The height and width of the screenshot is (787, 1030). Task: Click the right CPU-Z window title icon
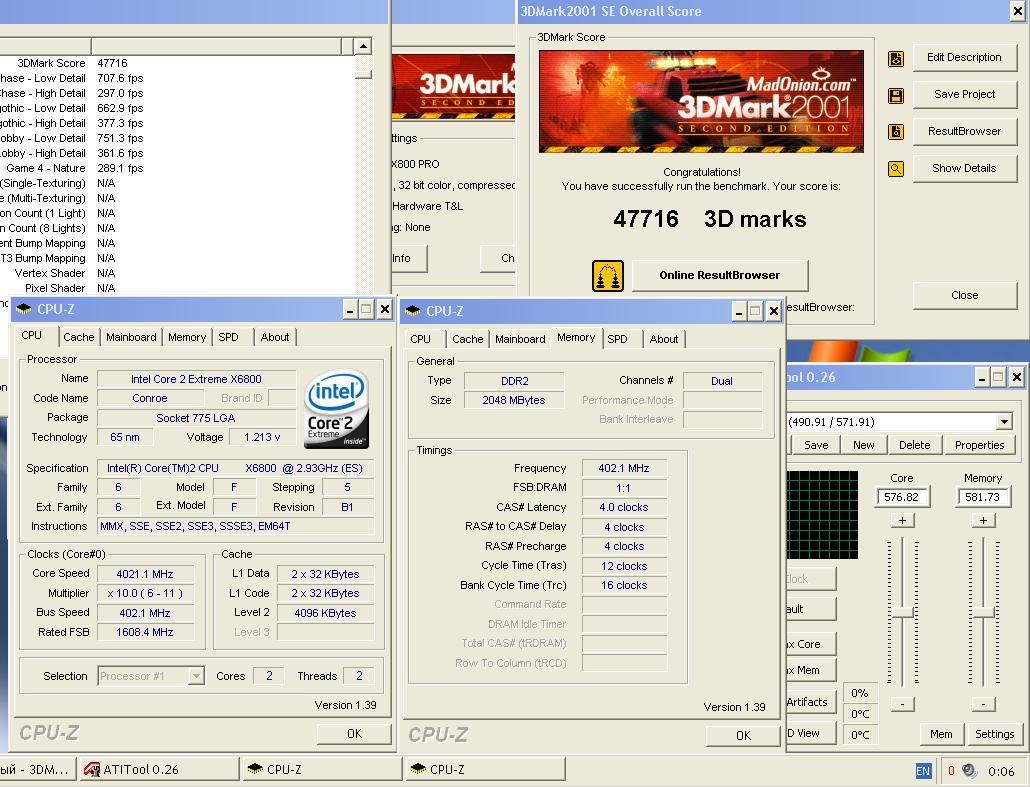click(x=413, y=311)
